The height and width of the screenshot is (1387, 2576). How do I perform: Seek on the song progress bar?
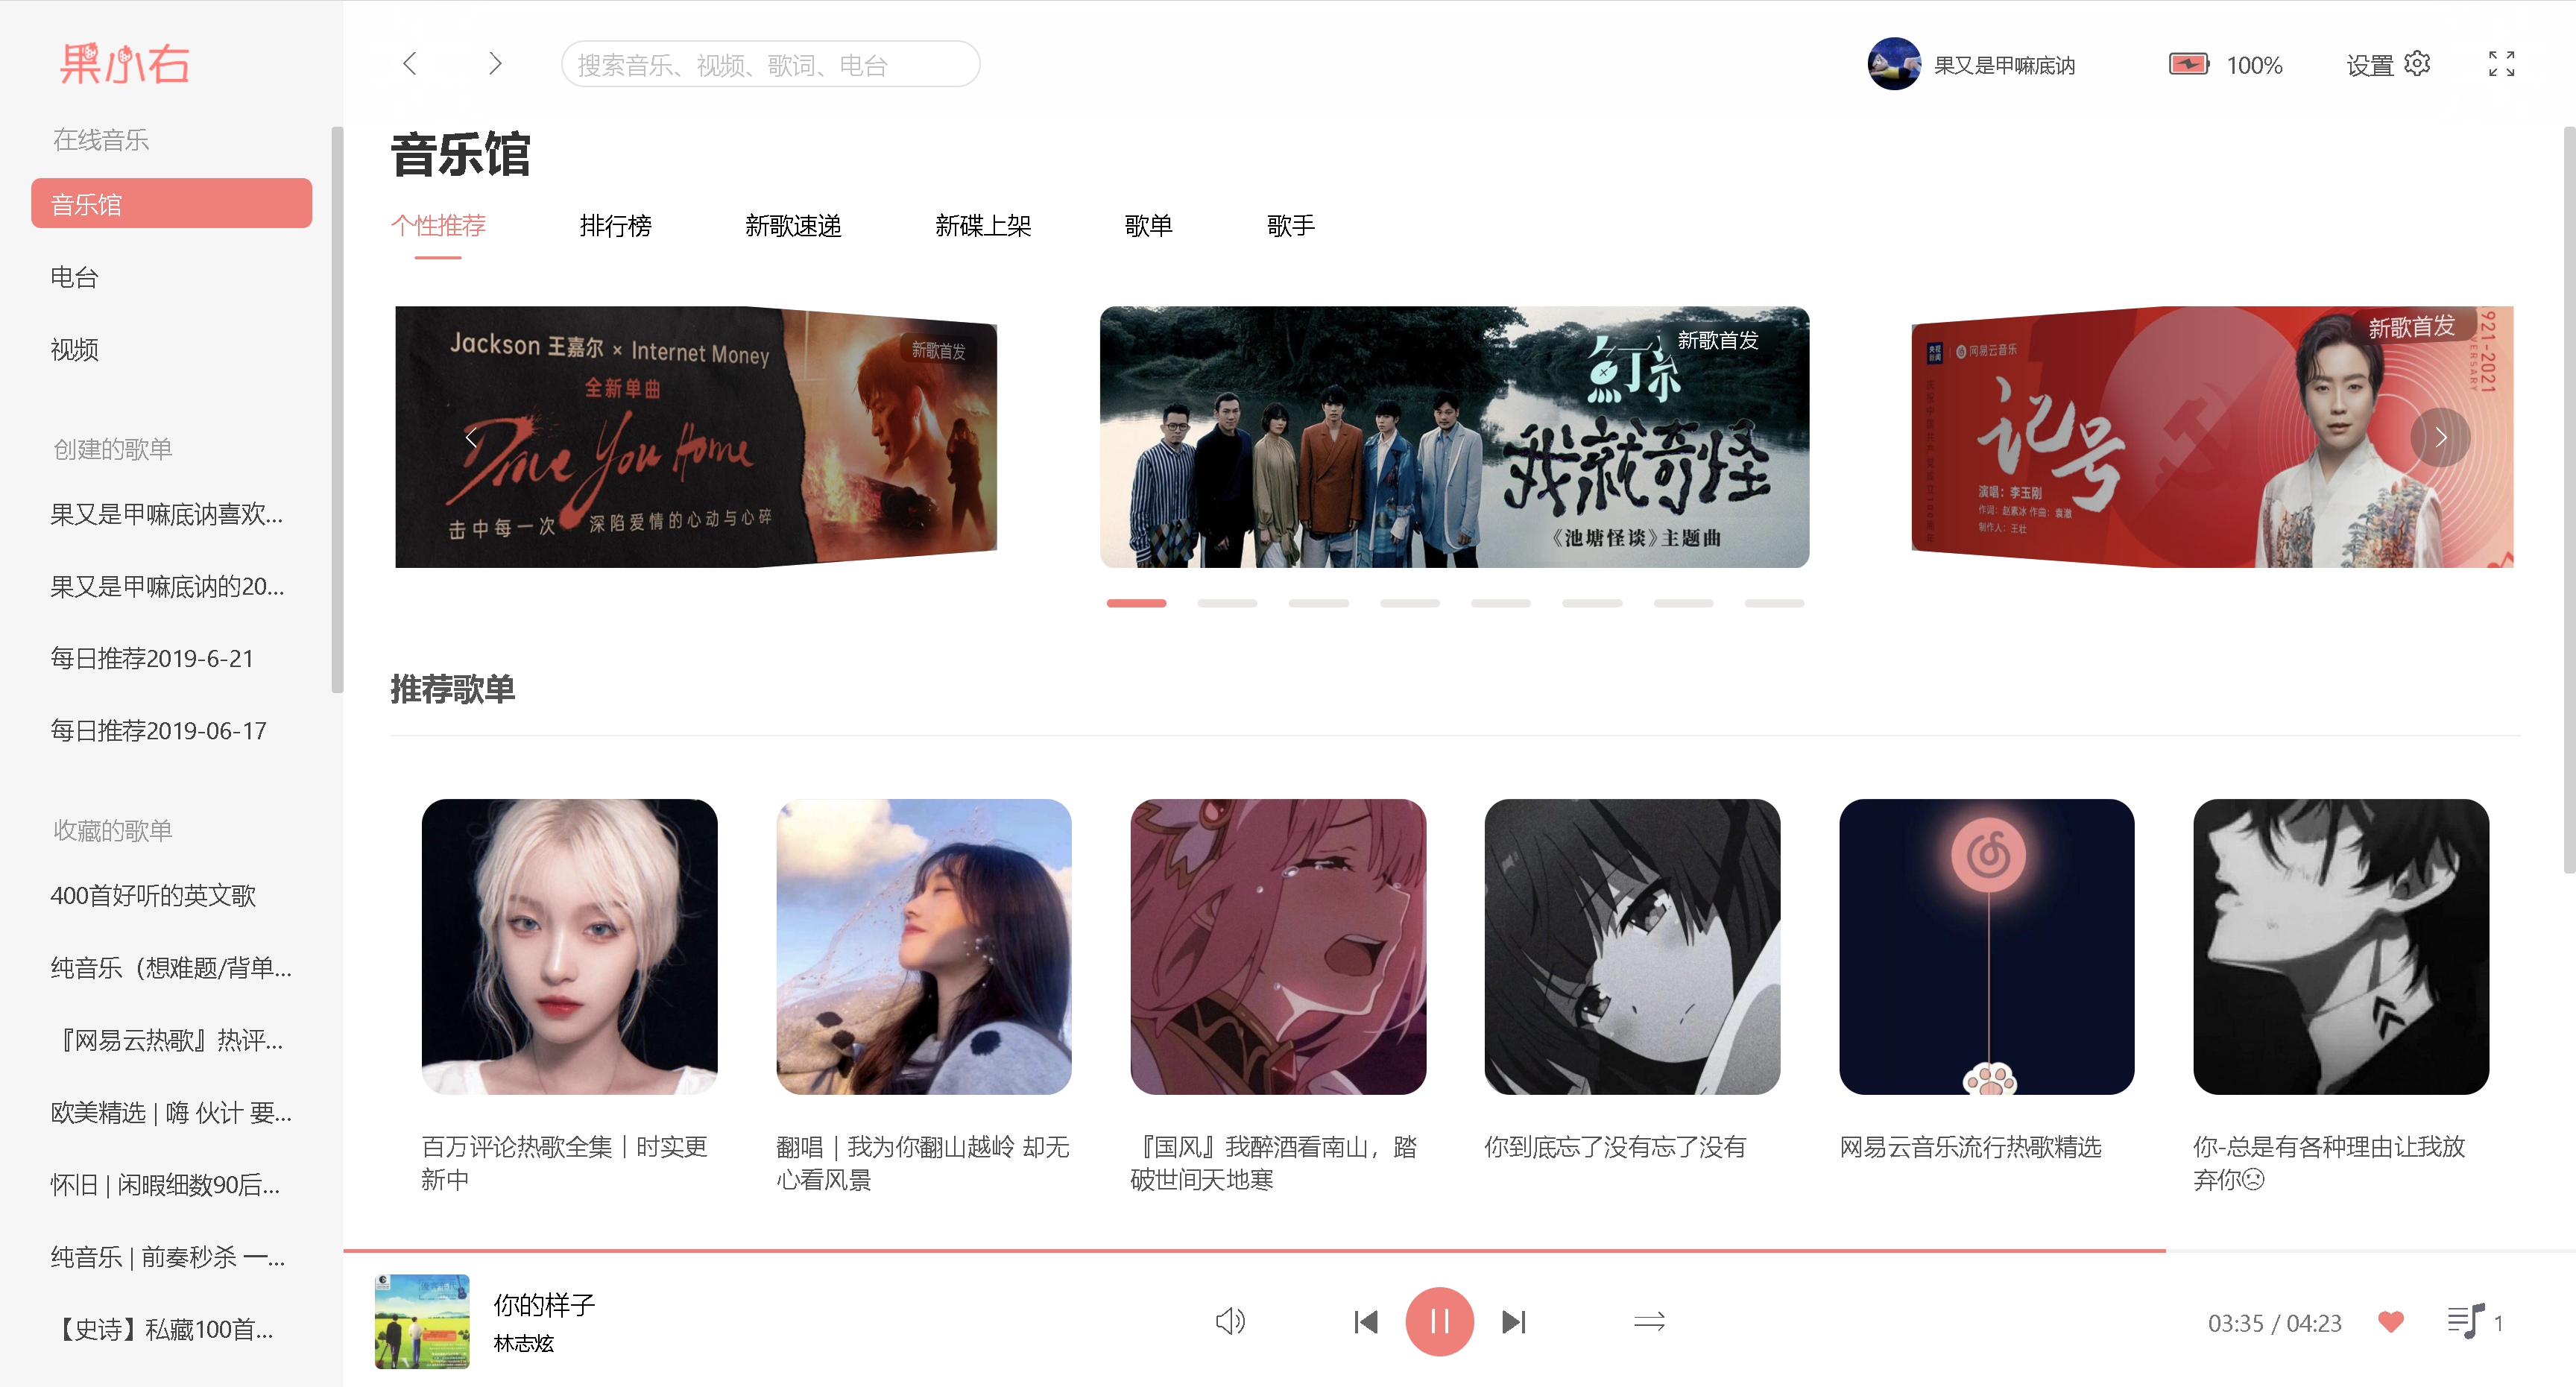point(1400,1250)
